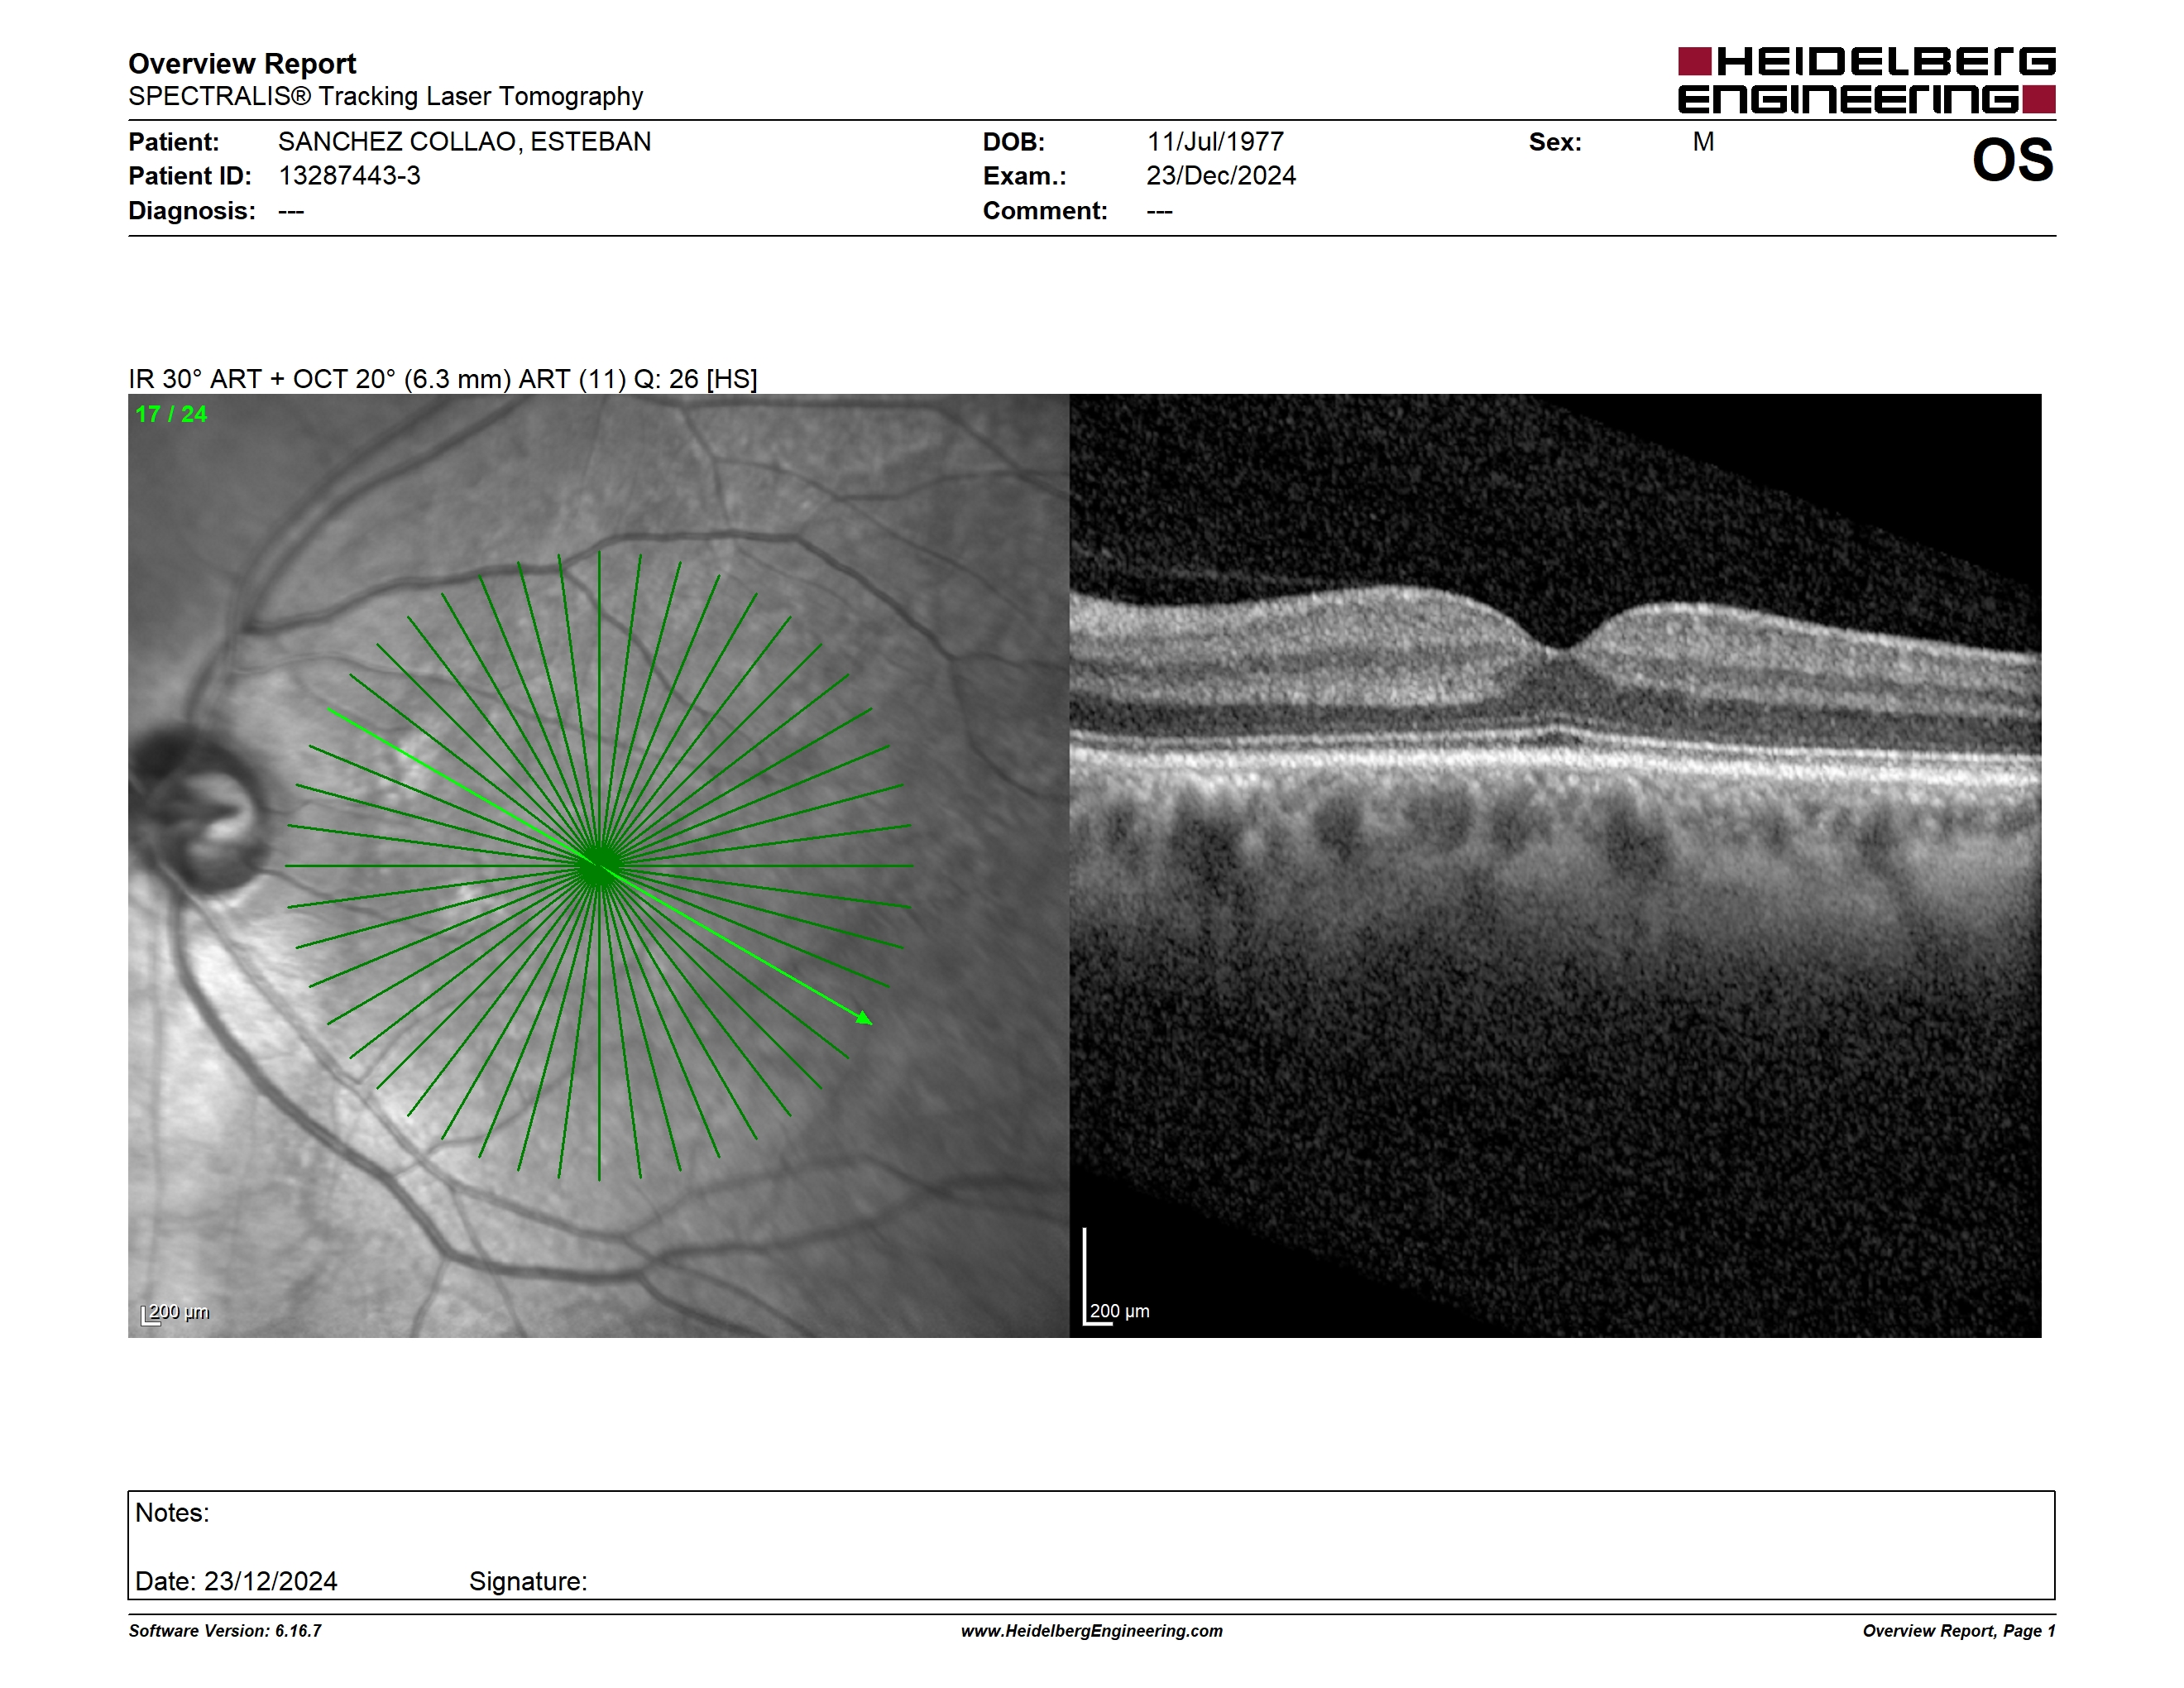
Task: Click the Heidelberg Engineering logo
Action: pos(1866,80)
